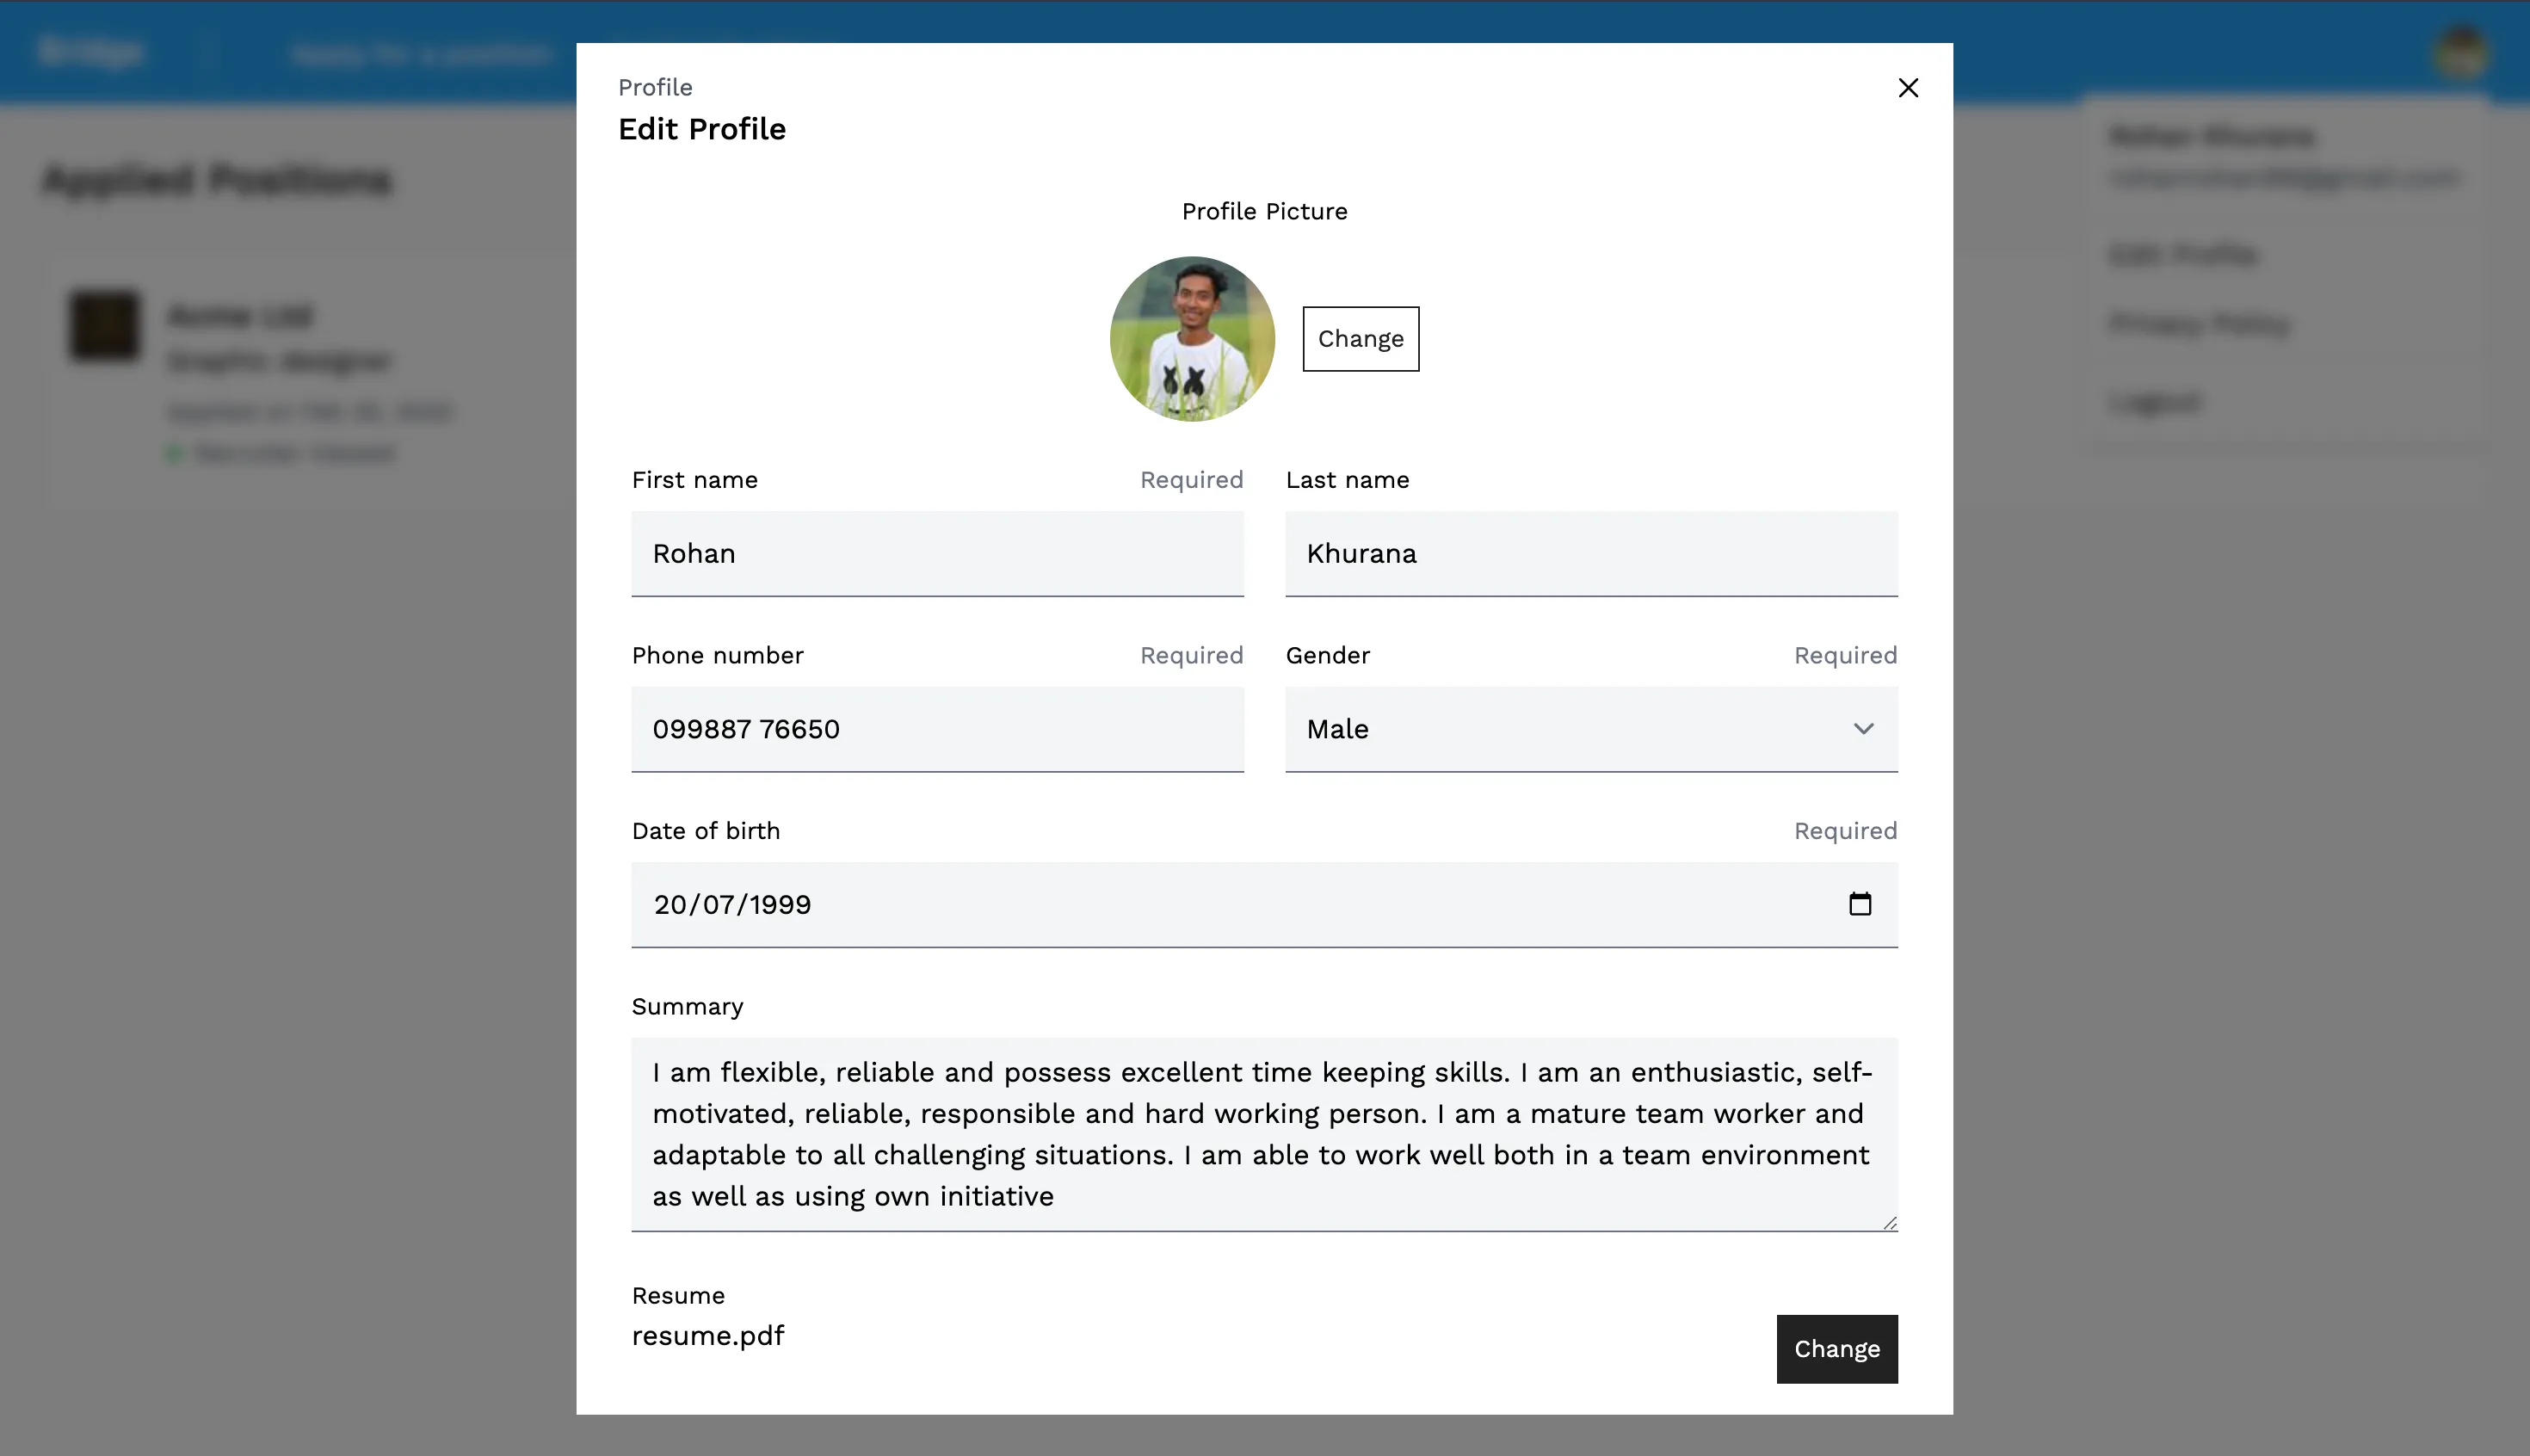The image size is (2530, 1456).
Task: Click the Bridge logo in the header
Action: pos(90,52)
